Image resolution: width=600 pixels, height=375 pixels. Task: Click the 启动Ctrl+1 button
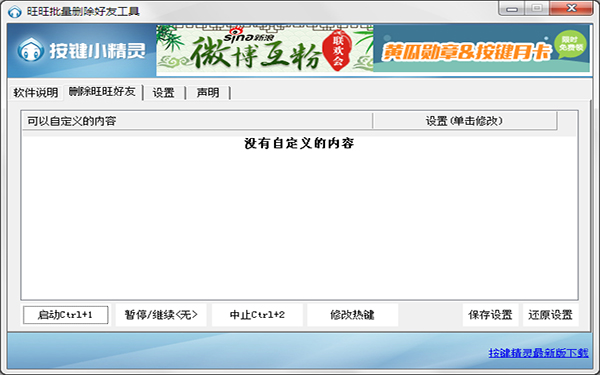[x=65, y=315]
